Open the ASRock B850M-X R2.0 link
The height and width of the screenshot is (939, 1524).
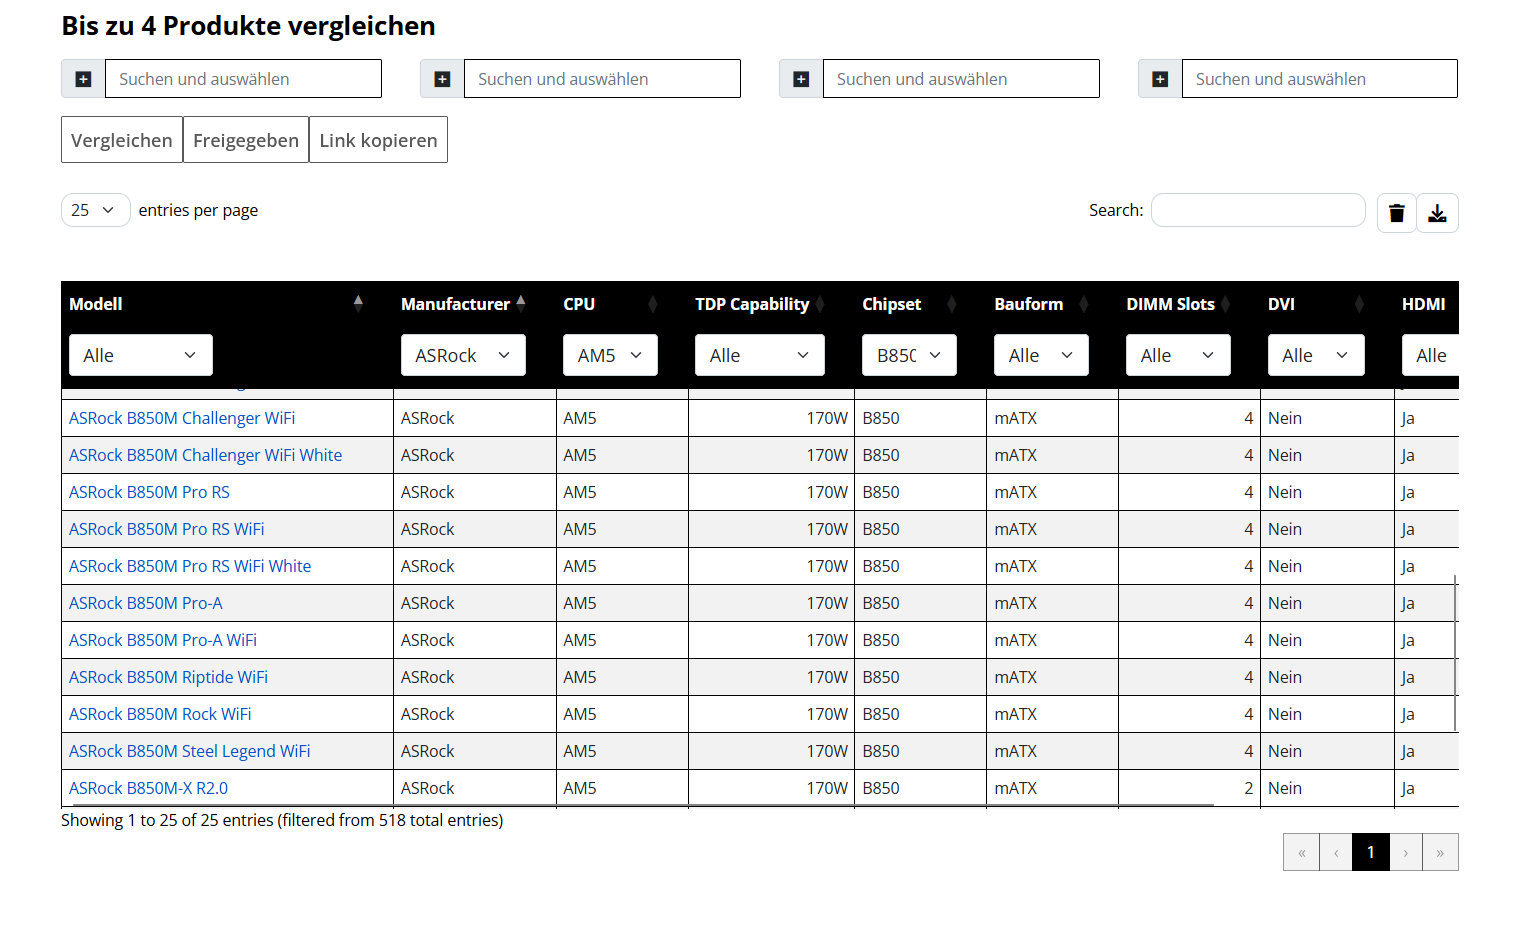pyautogui.click(x=148, y=788)
